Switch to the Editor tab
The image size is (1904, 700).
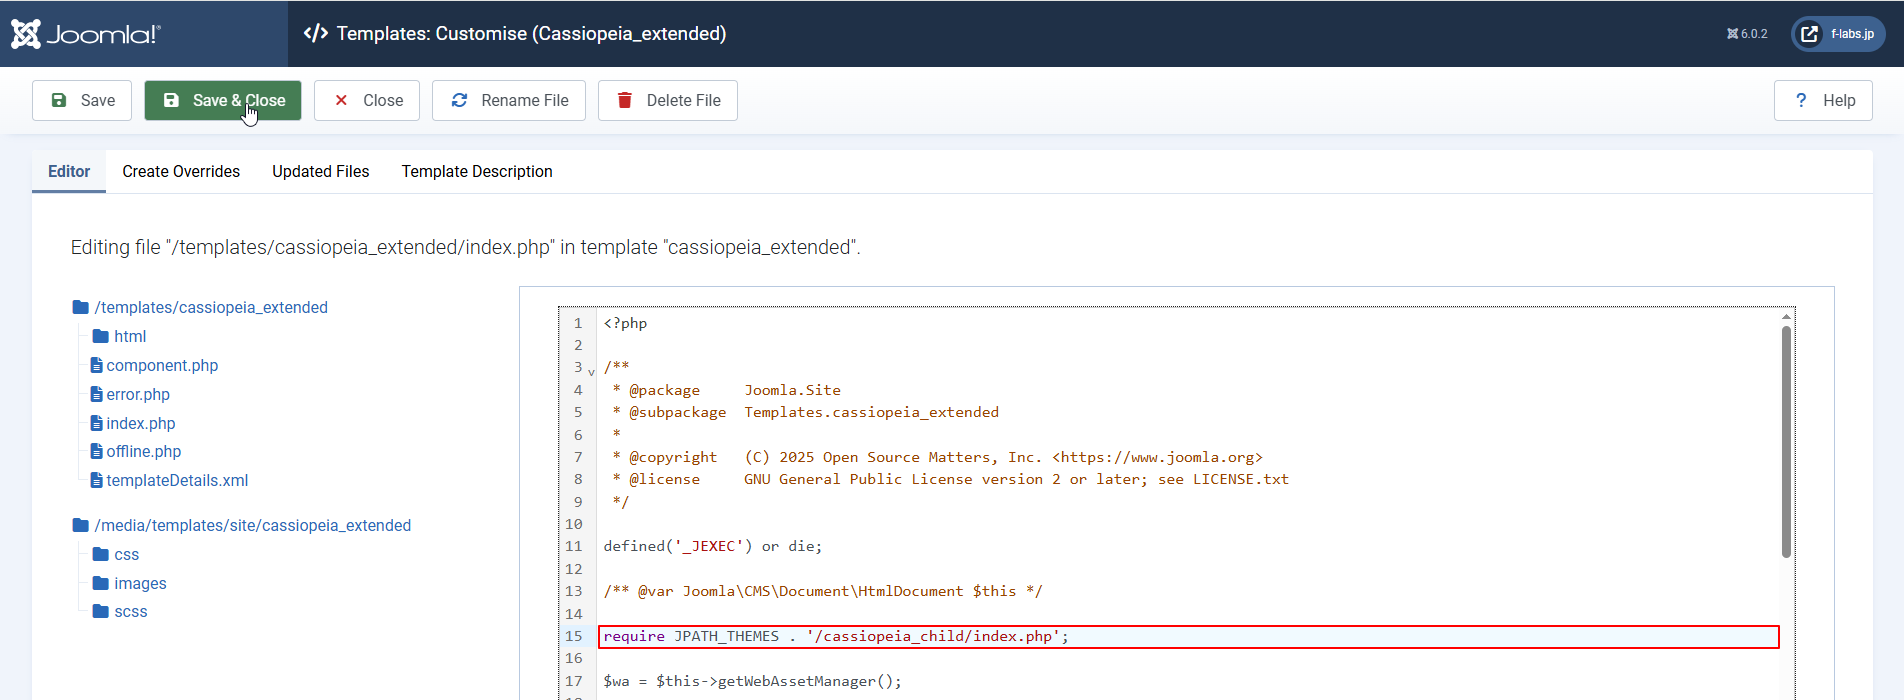tap(69, 171)
